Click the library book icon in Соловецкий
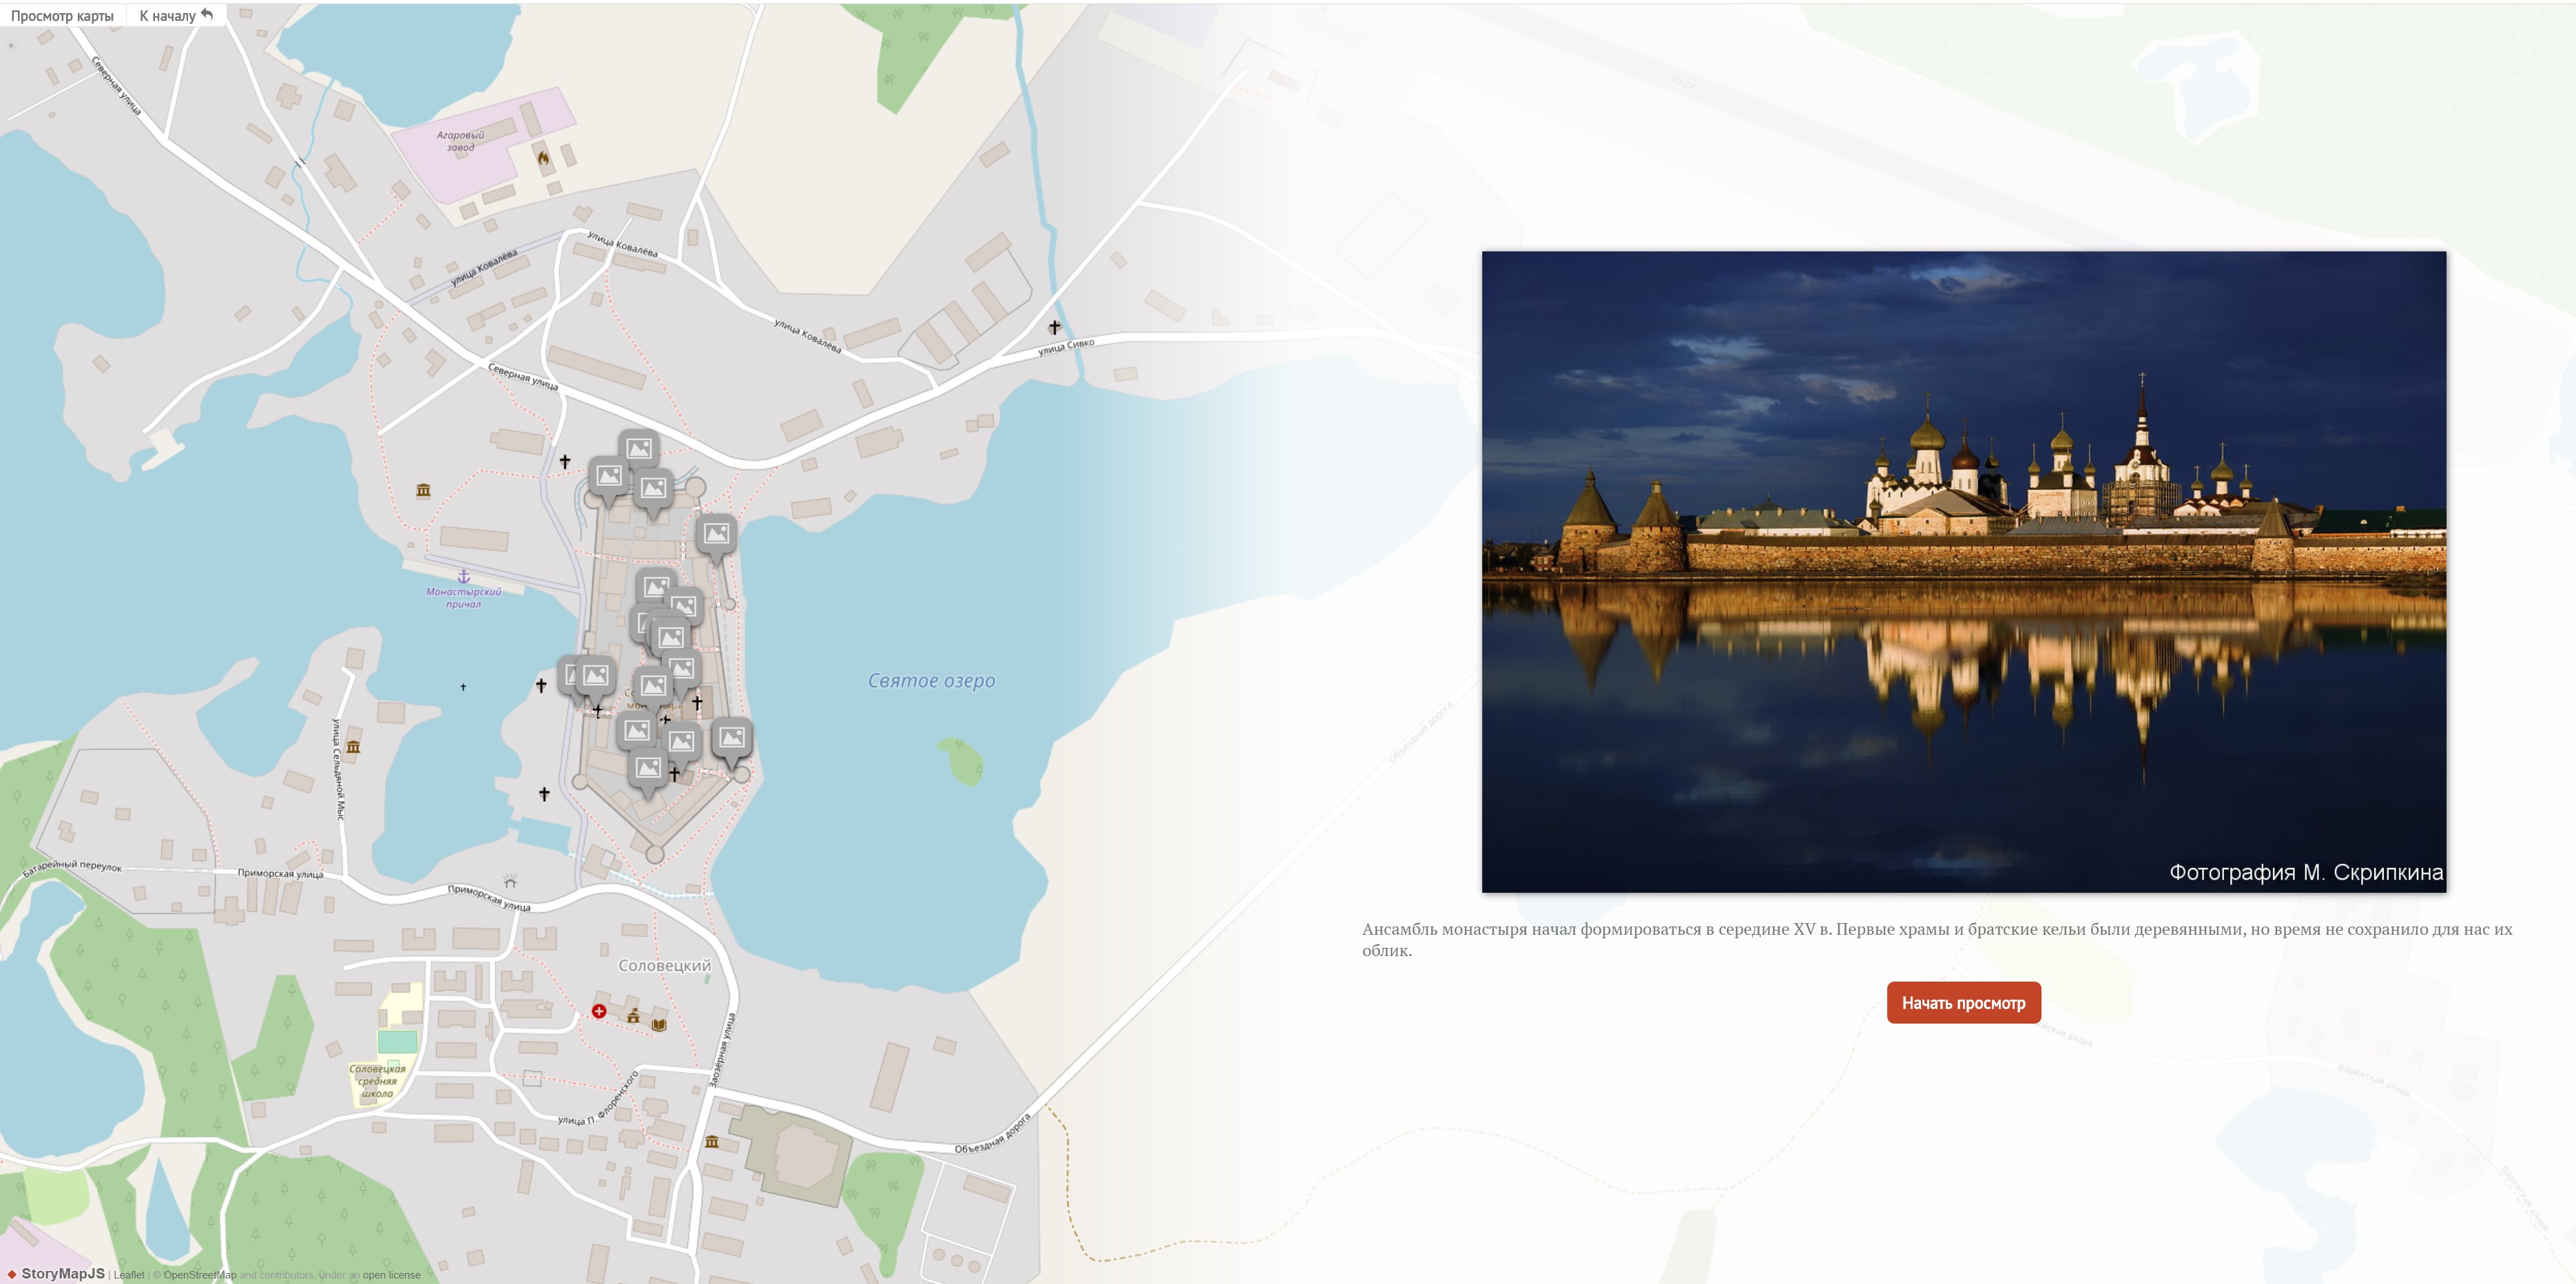This screenshot has height=1284, width=2576. (659, 1024)
